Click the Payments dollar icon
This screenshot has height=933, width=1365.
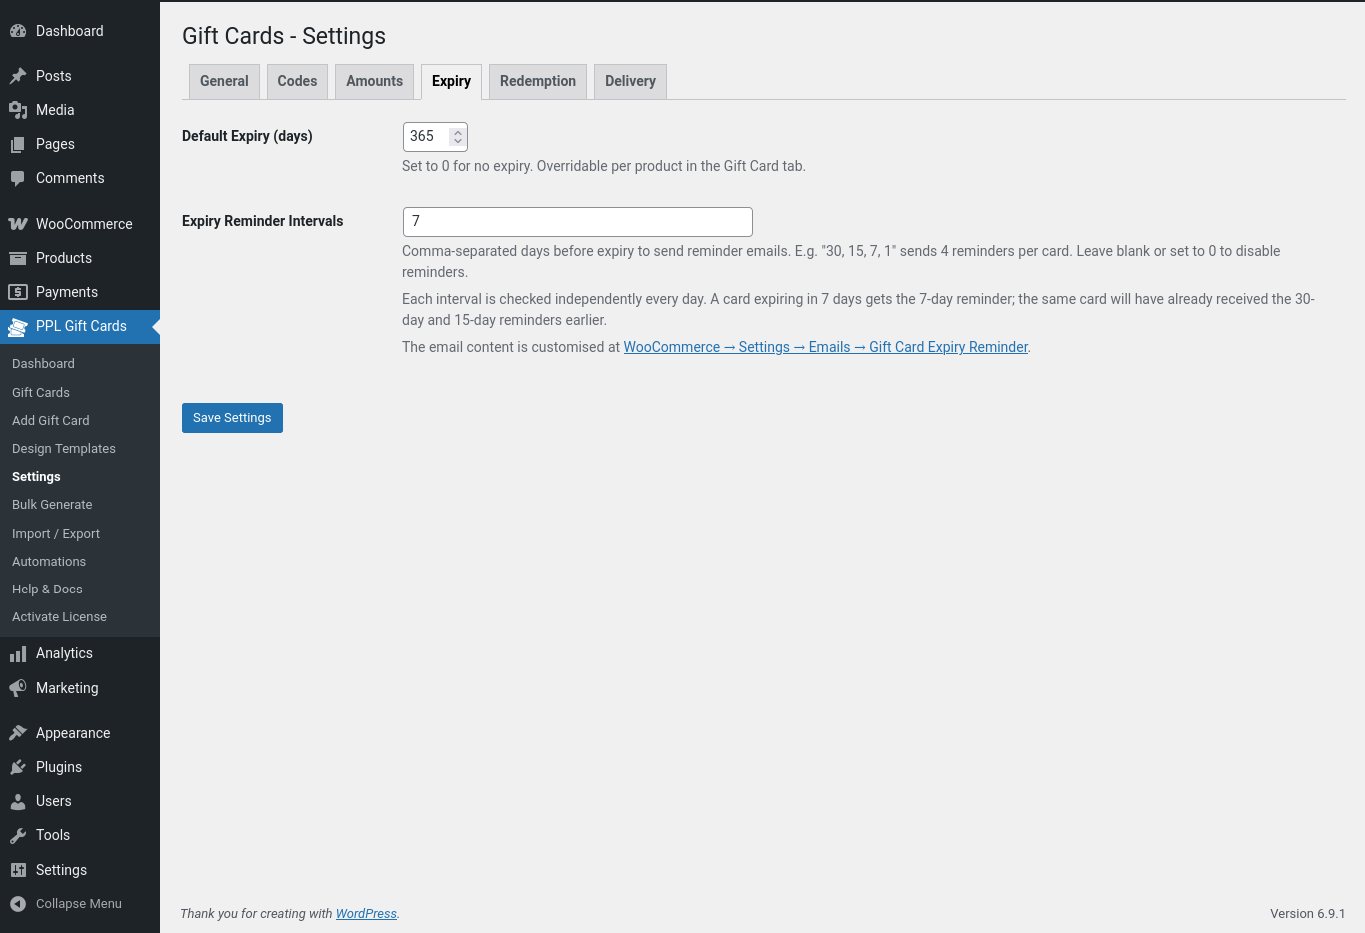(x=18, y=292)
